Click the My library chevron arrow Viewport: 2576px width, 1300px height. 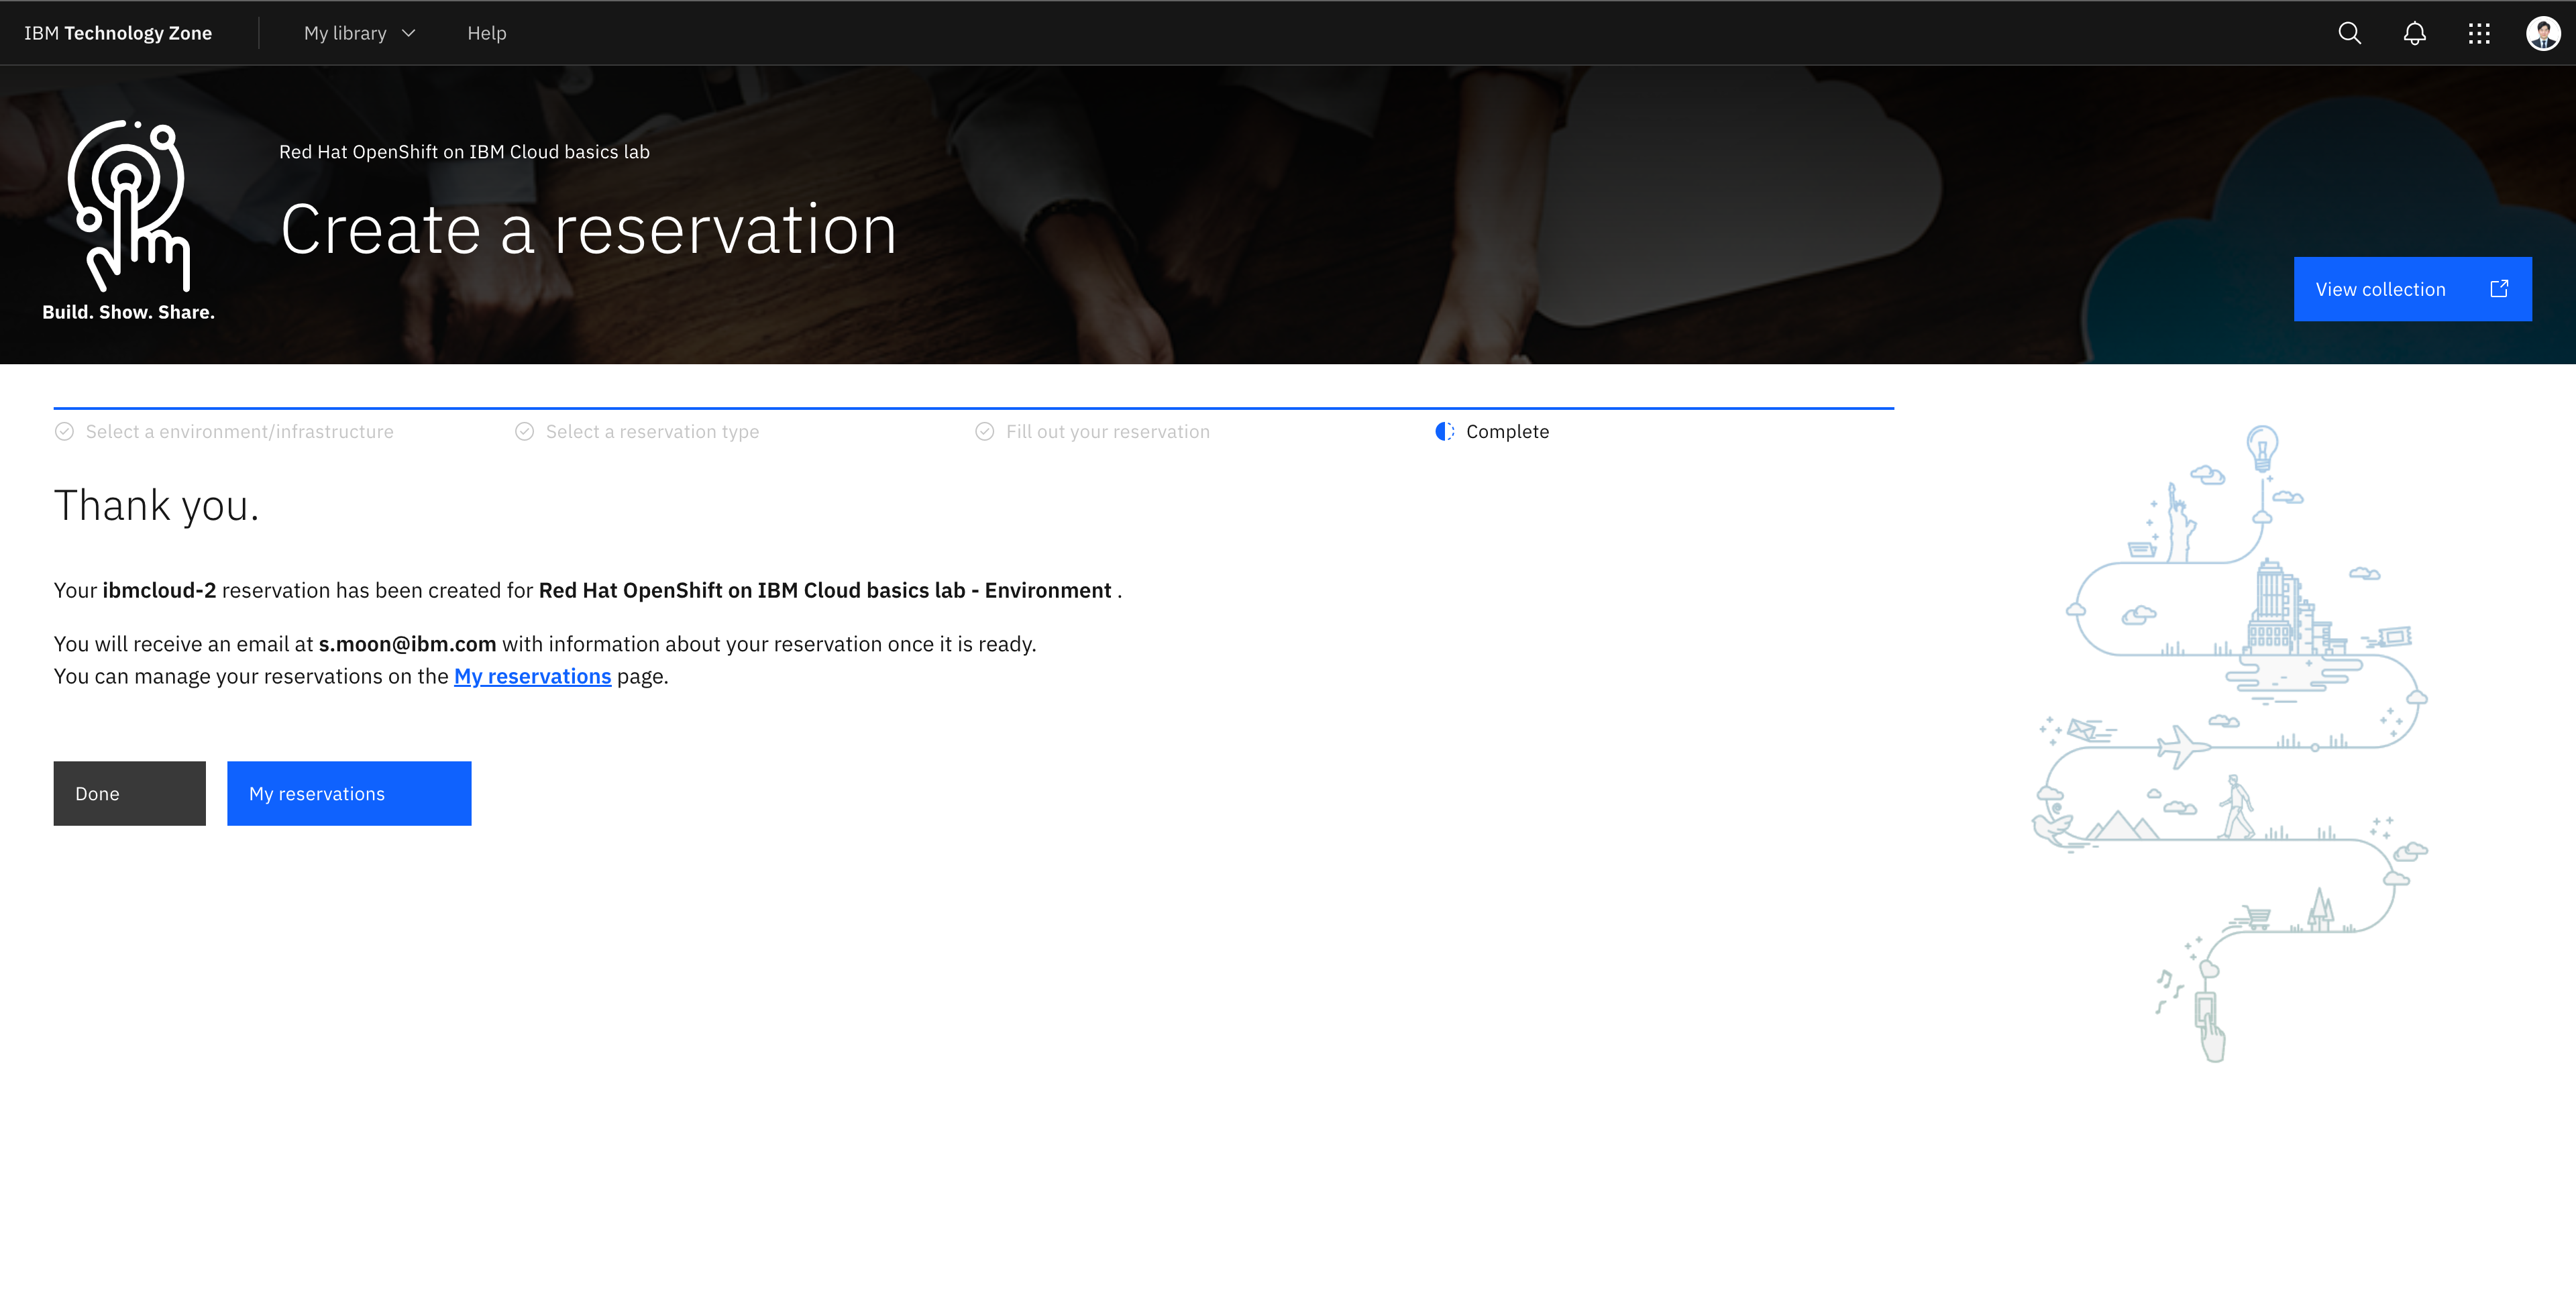pyautogui.click(x=408, y=33)
